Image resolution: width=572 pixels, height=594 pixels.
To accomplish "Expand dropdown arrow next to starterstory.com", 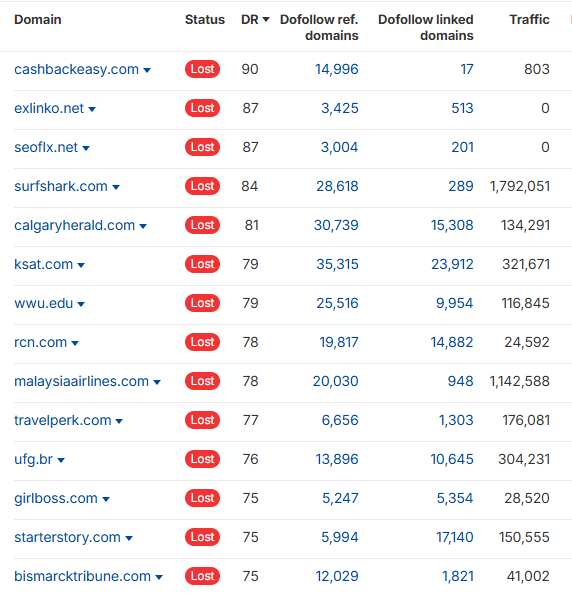I will pyautogui.click(x=129, y=539).
